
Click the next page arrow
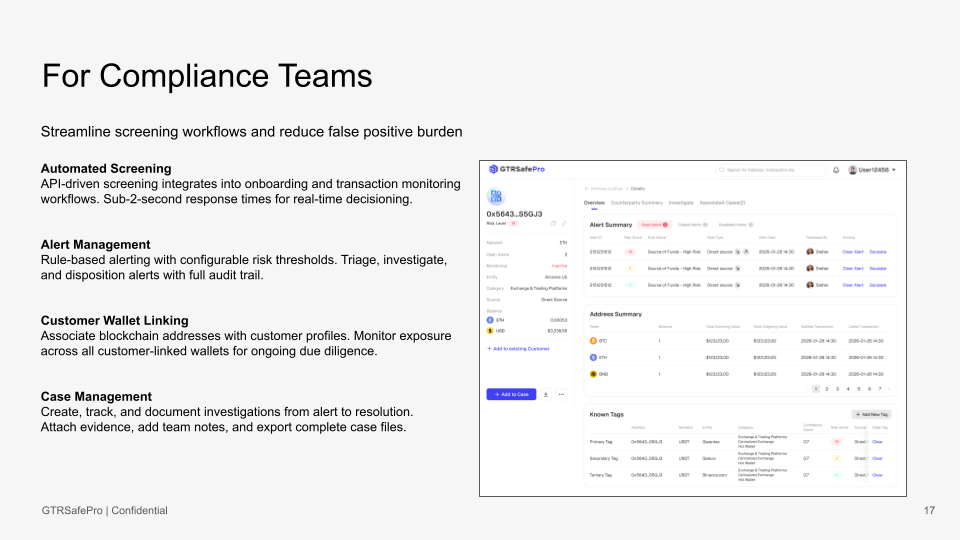(x=889, y=389)
